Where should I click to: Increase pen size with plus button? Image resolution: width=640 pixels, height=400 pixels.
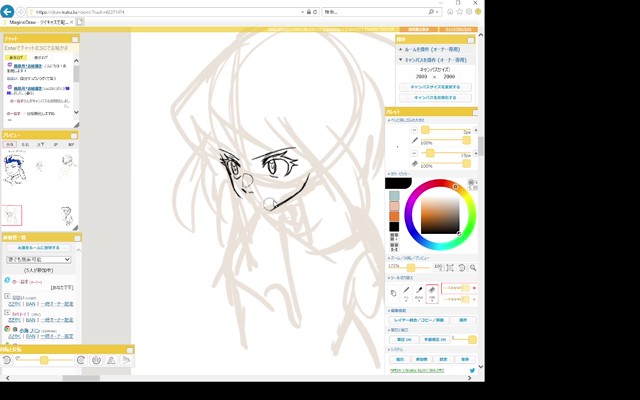(476, 130)
